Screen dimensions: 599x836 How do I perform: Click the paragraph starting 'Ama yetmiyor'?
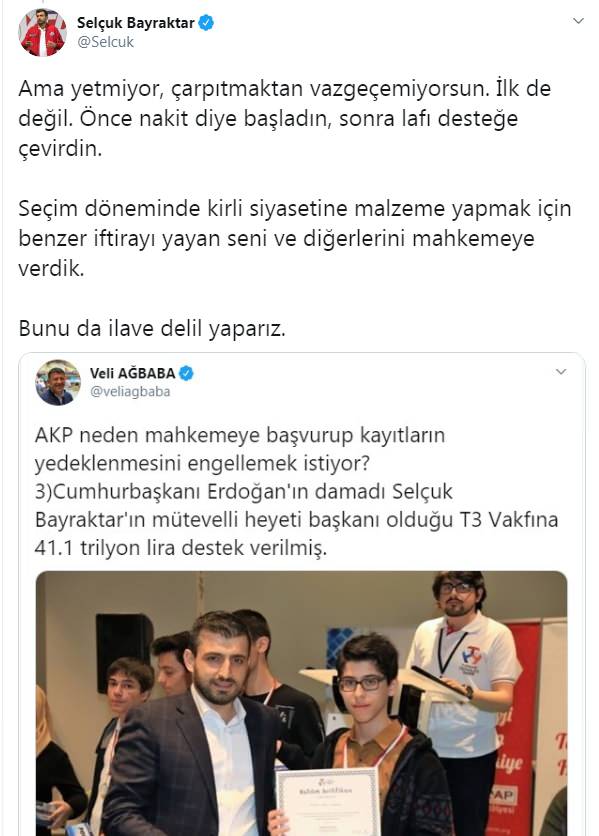[284, 118]
